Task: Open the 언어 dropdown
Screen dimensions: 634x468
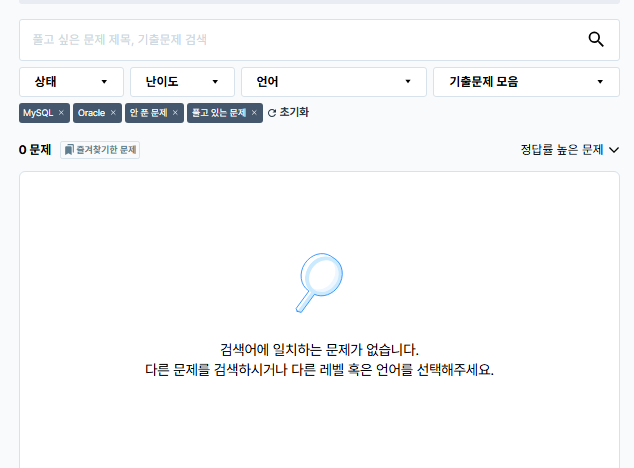Action: click(334, 82)
